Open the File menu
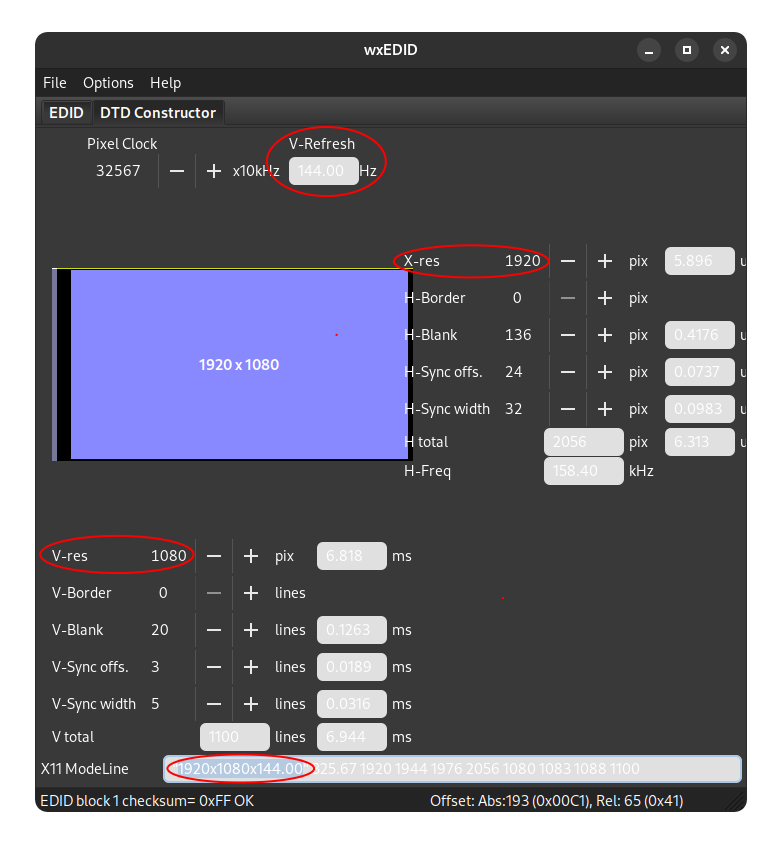 (x=55, y=83)
